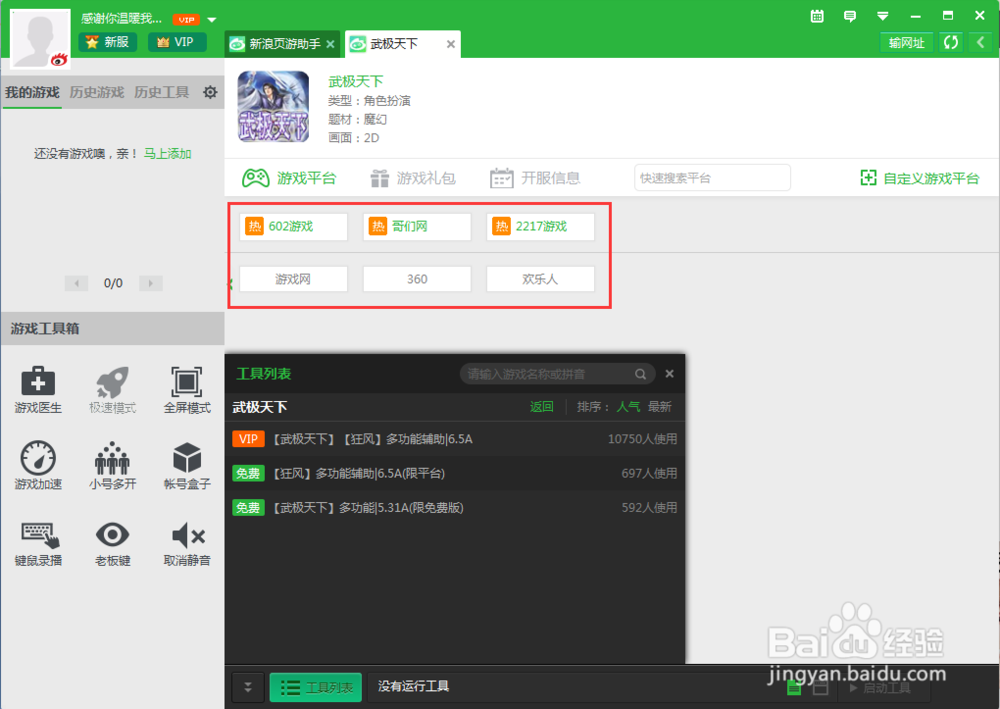Sort tools by 最新
The image size is (1000, 709).
pos(659,407)
